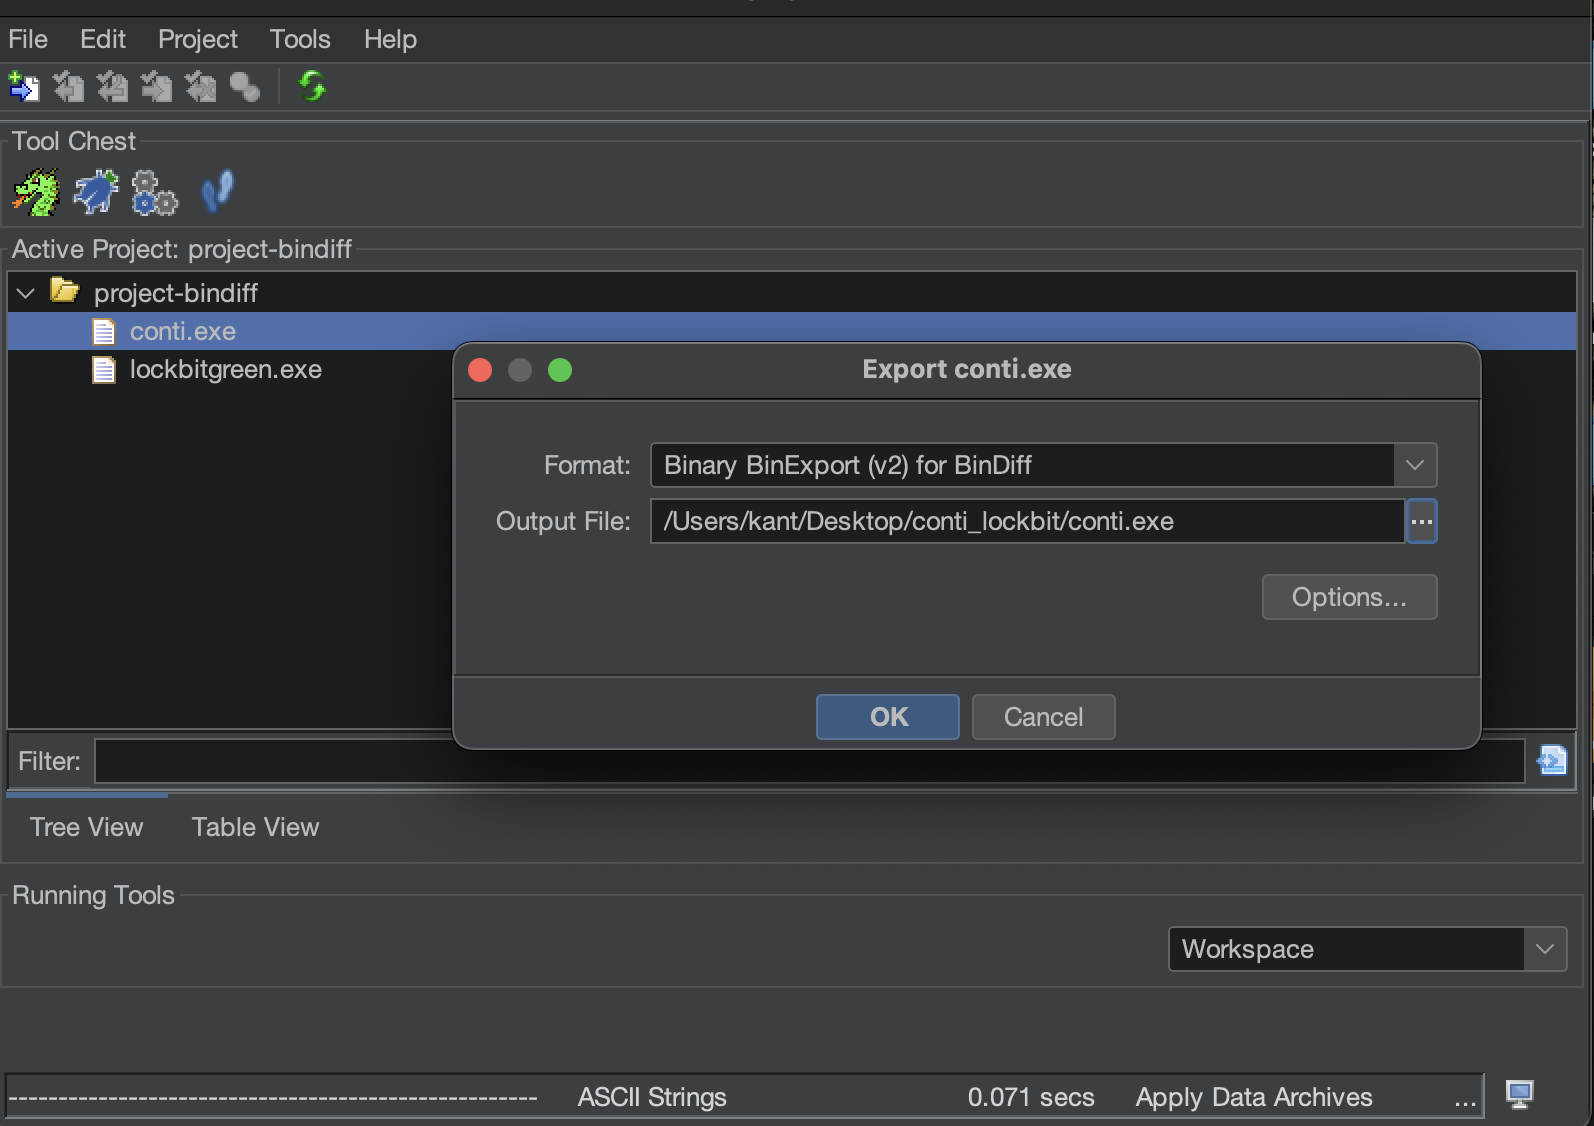Launch the Version Tracking footprints tool
This screenshot has height=1126, width=1594.
pos(217,192)
